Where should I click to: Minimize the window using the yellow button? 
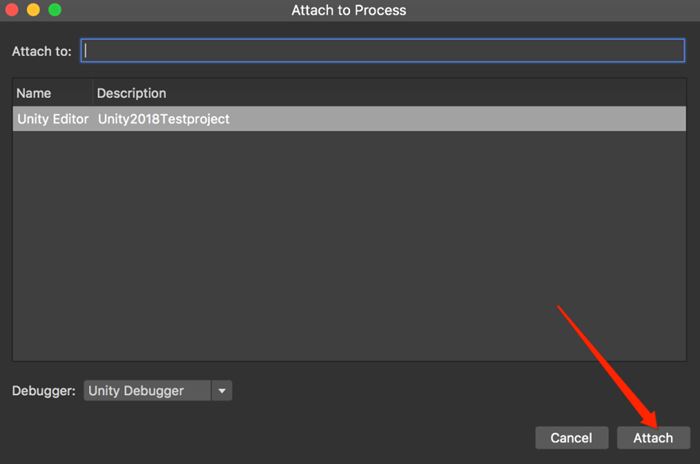(x=33, y=10)
